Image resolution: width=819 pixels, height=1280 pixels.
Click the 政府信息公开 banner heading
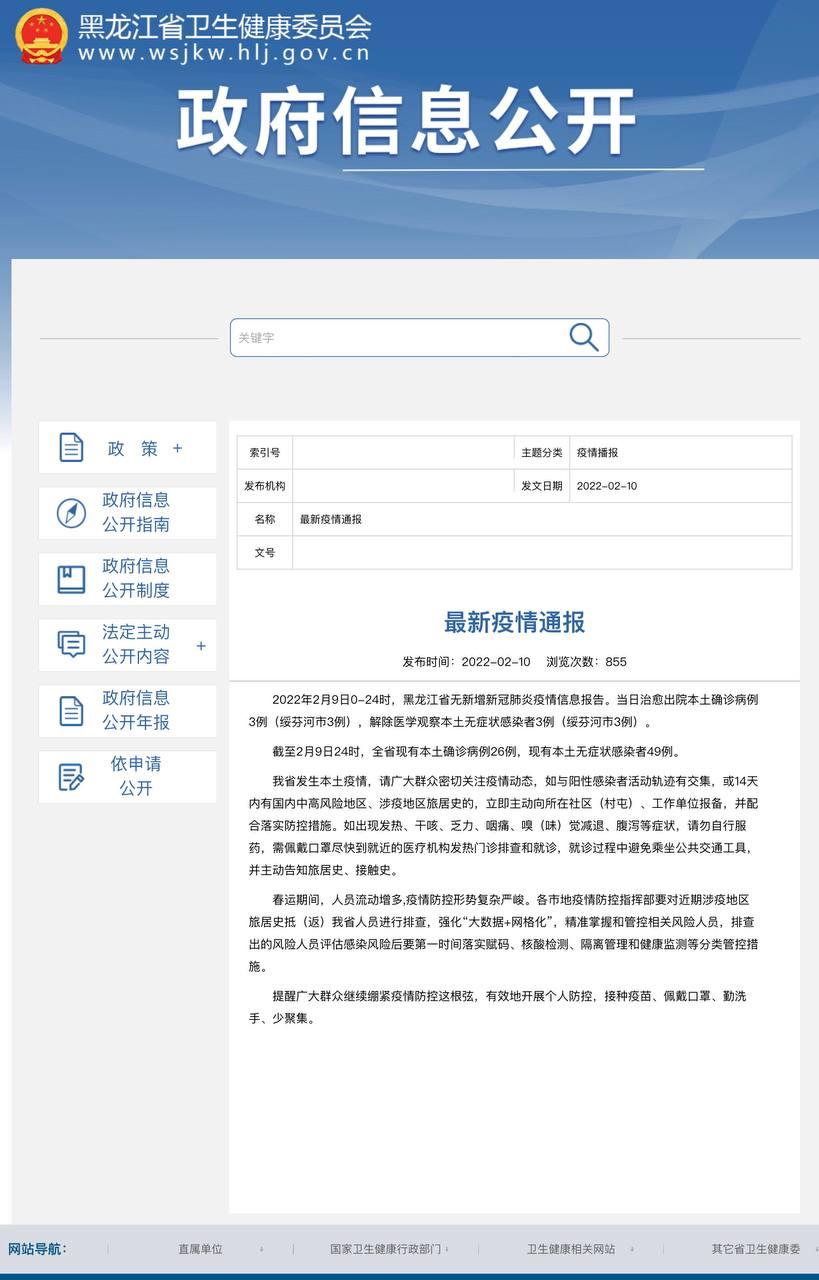[x=407, y=121]
